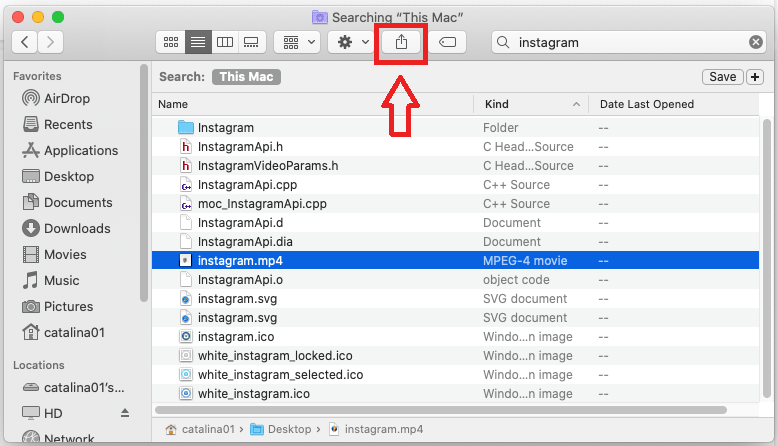Select the InstagramApi.dia file

pyautogui.click(x=455, y=242)
